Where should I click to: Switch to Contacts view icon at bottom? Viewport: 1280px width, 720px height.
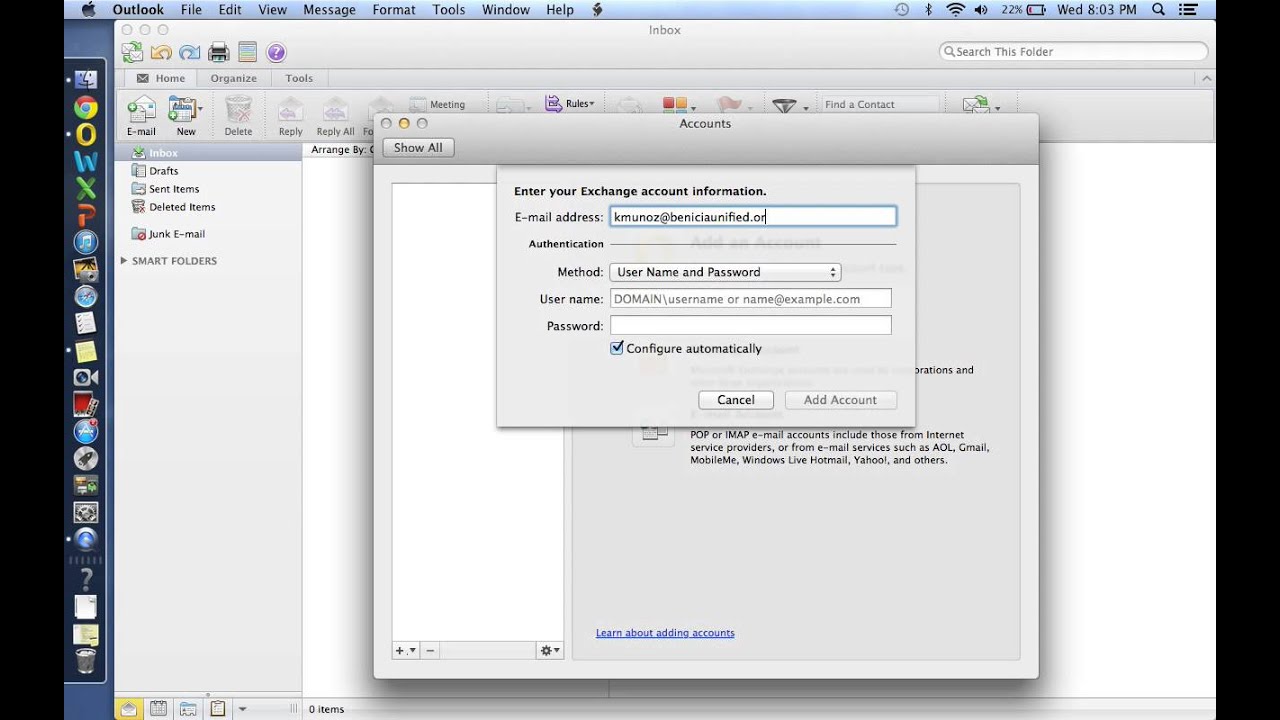(x=188, y=709)
